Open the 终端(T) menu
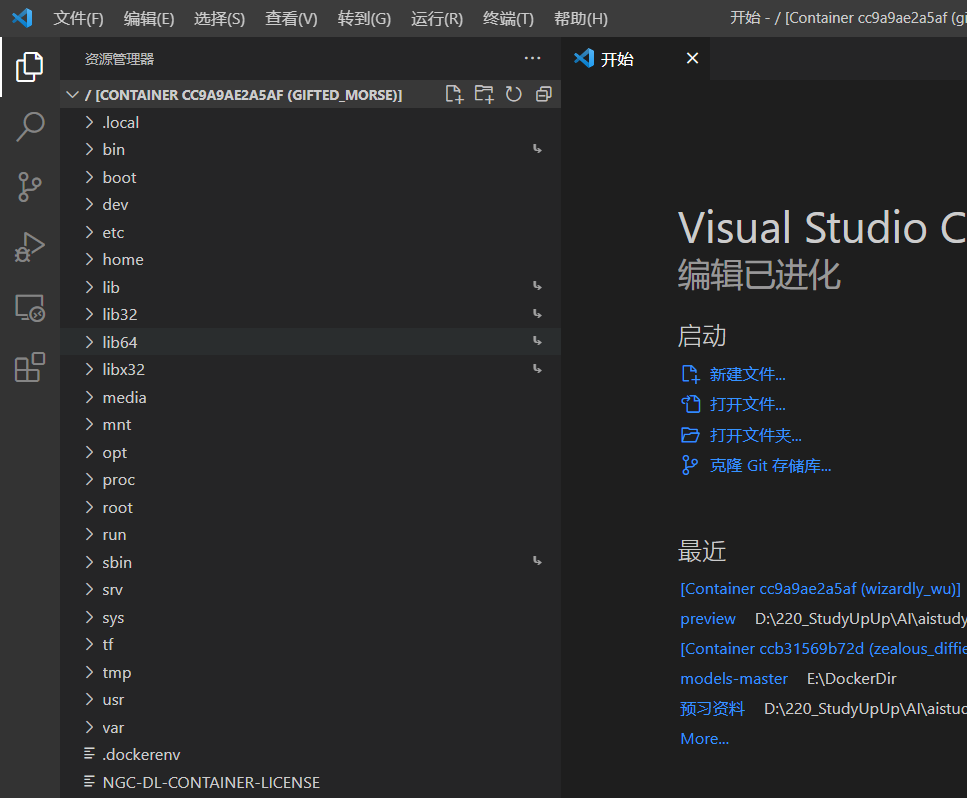 (x=508, y=19)
